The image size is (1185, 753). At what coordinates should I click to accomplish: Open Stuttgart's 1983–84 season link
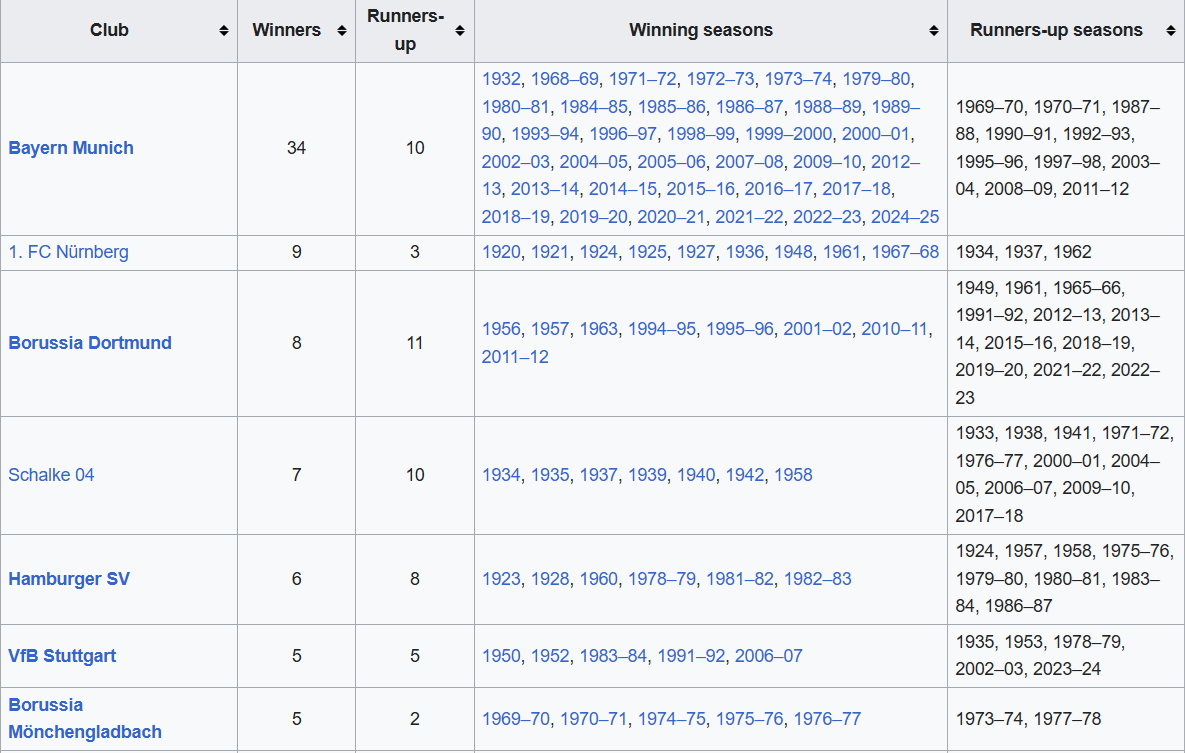tap(613, 655)
